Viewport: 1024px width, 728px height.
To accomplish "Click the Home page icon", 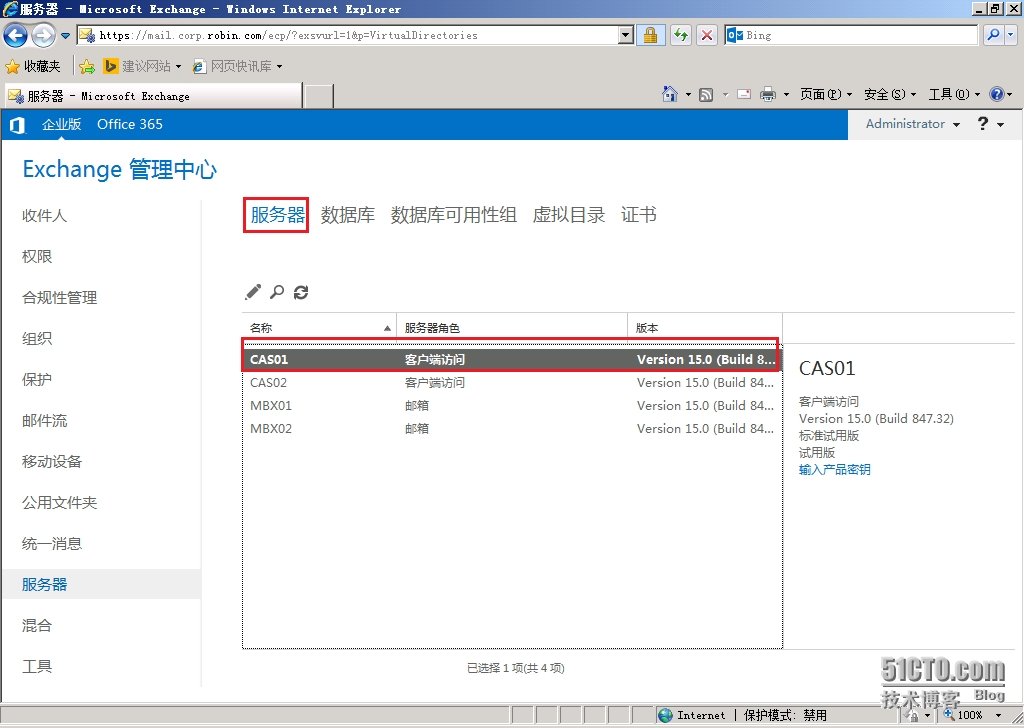I will (669, 95).
